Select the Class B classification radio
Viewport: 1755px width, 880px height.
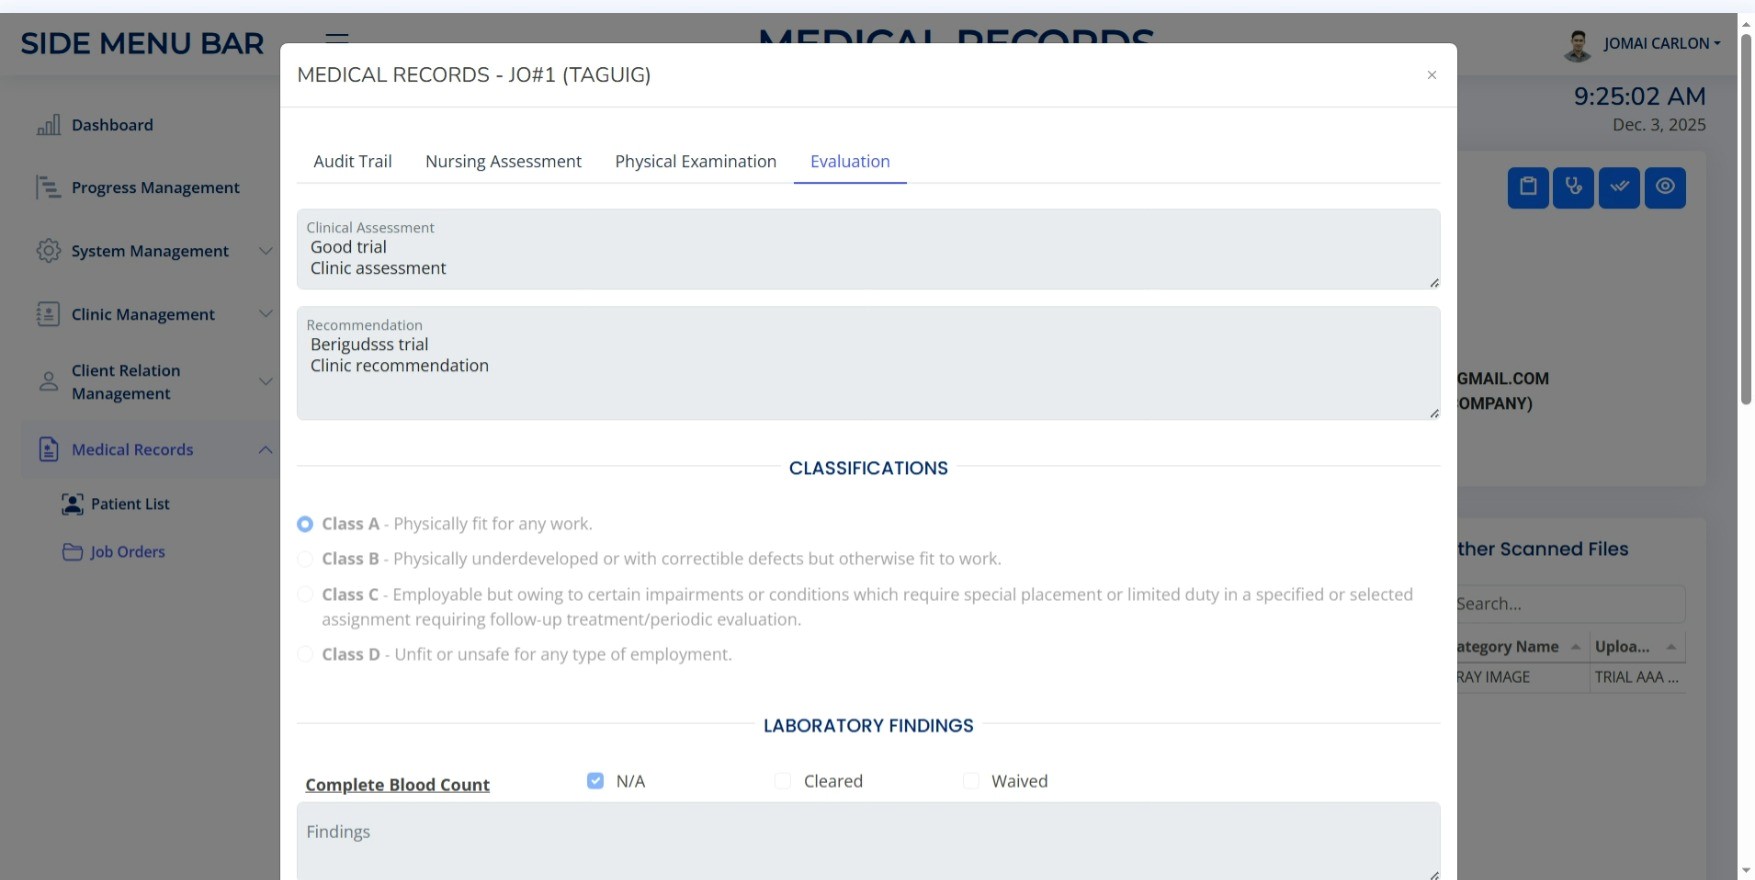305,559
